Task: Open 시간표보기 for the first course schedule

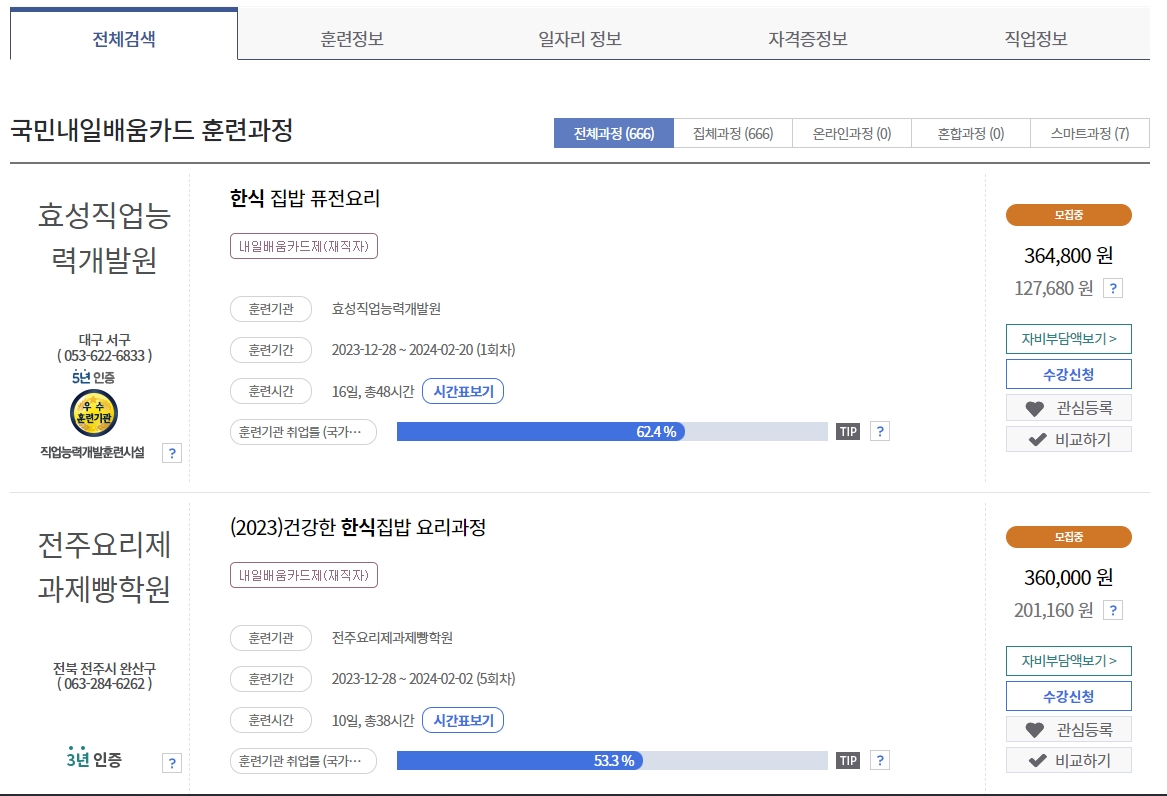Action: (462, 391)
